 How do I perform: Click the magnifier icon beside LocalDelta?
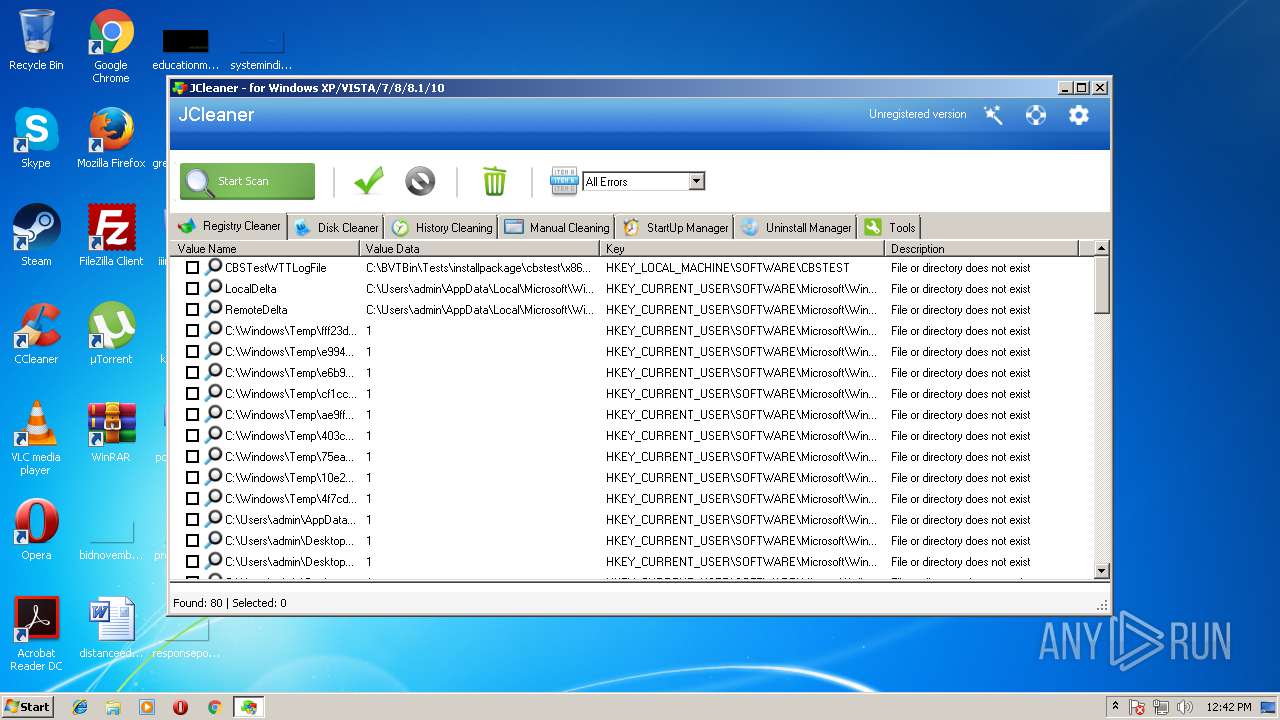click(213, 288)
